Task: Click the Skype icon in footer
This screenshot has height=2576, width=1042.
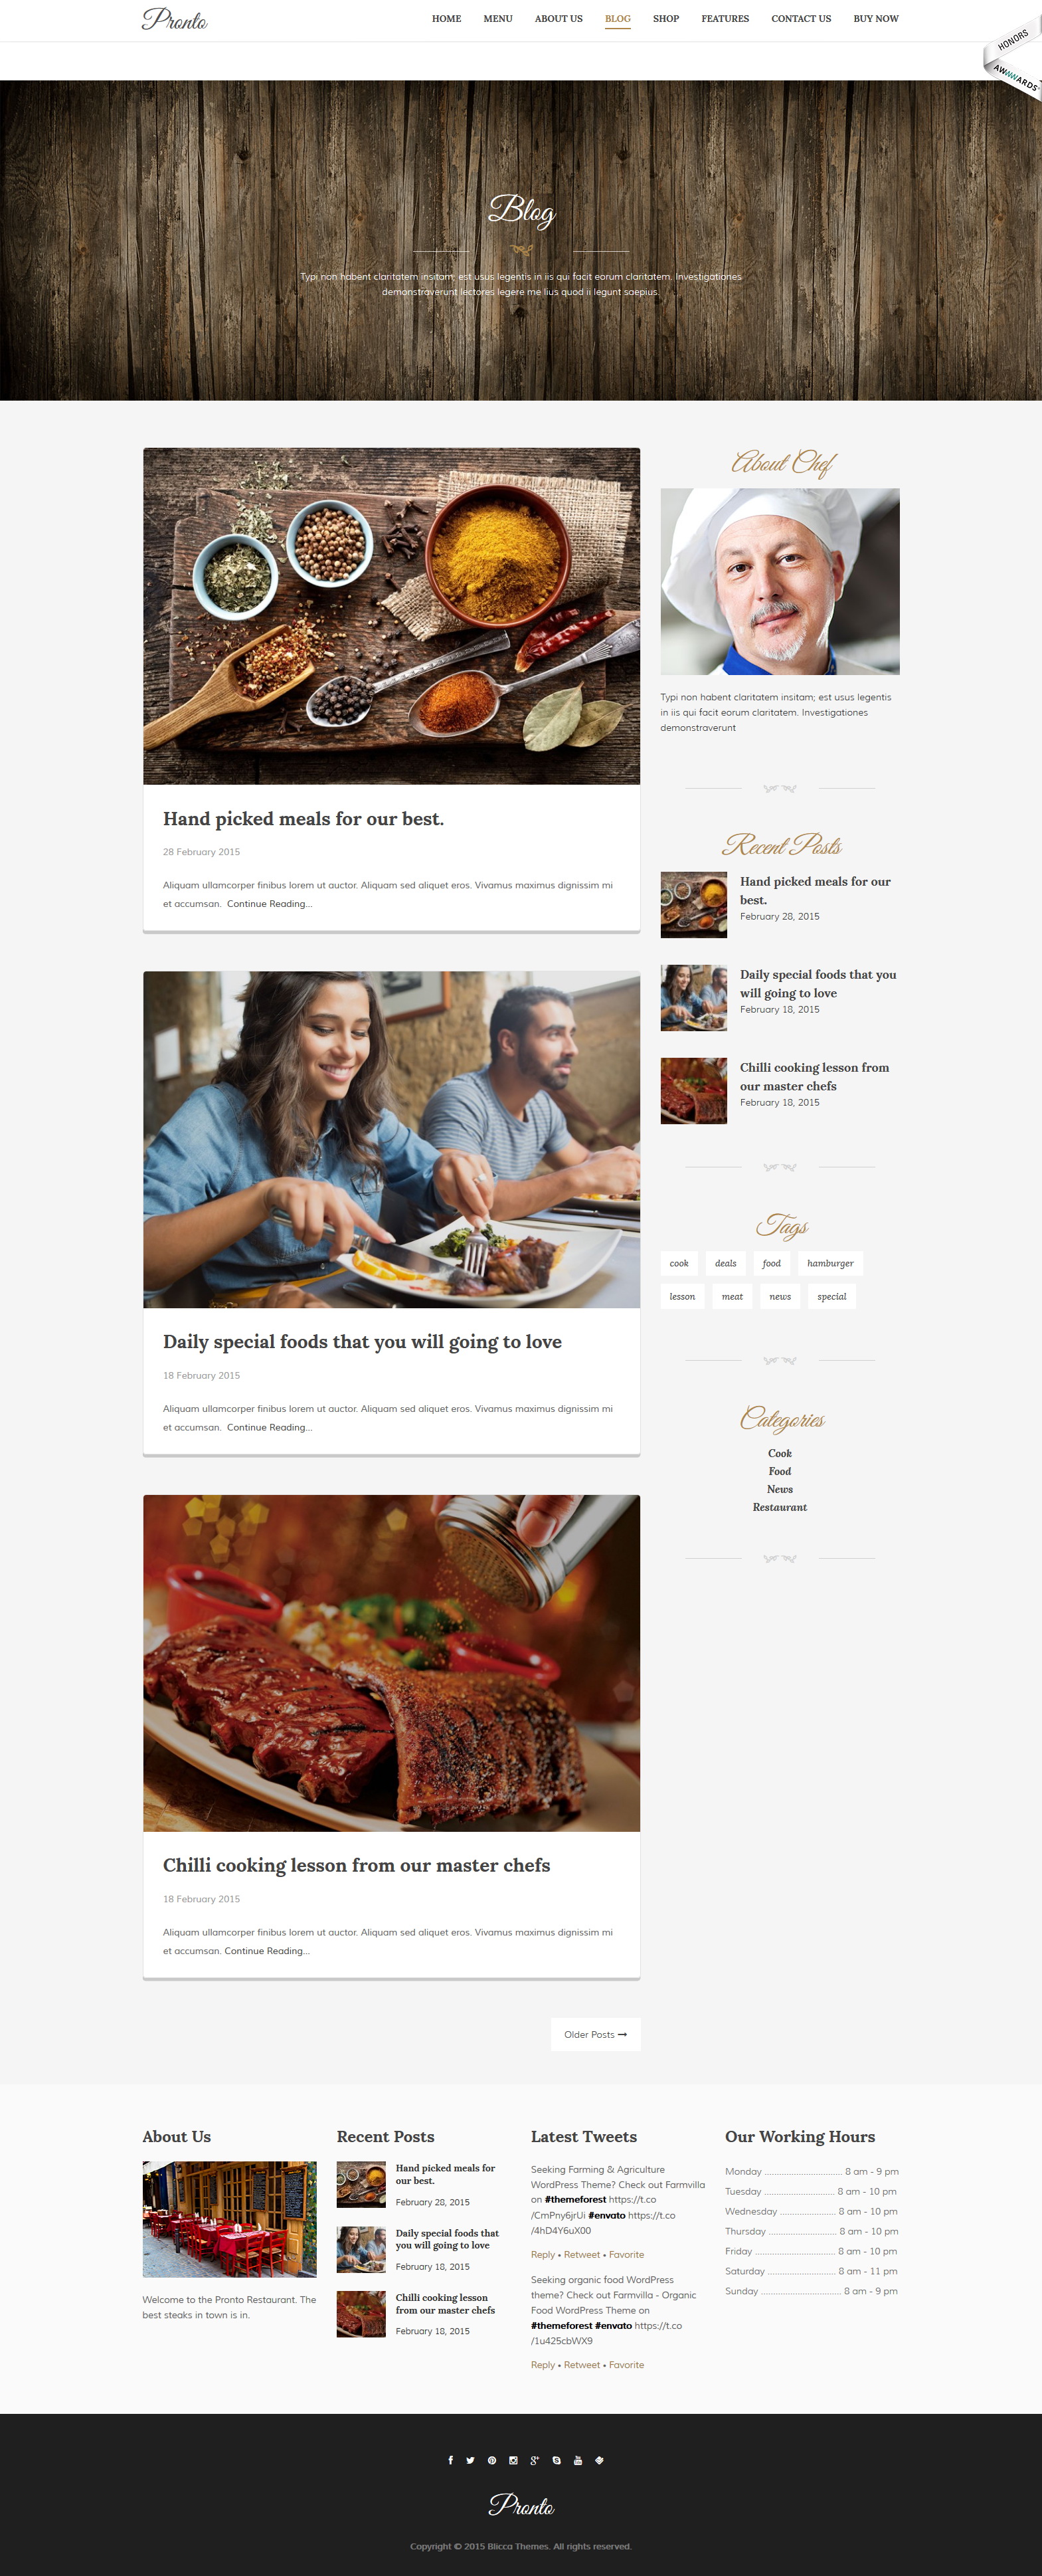Action: 557,2460
